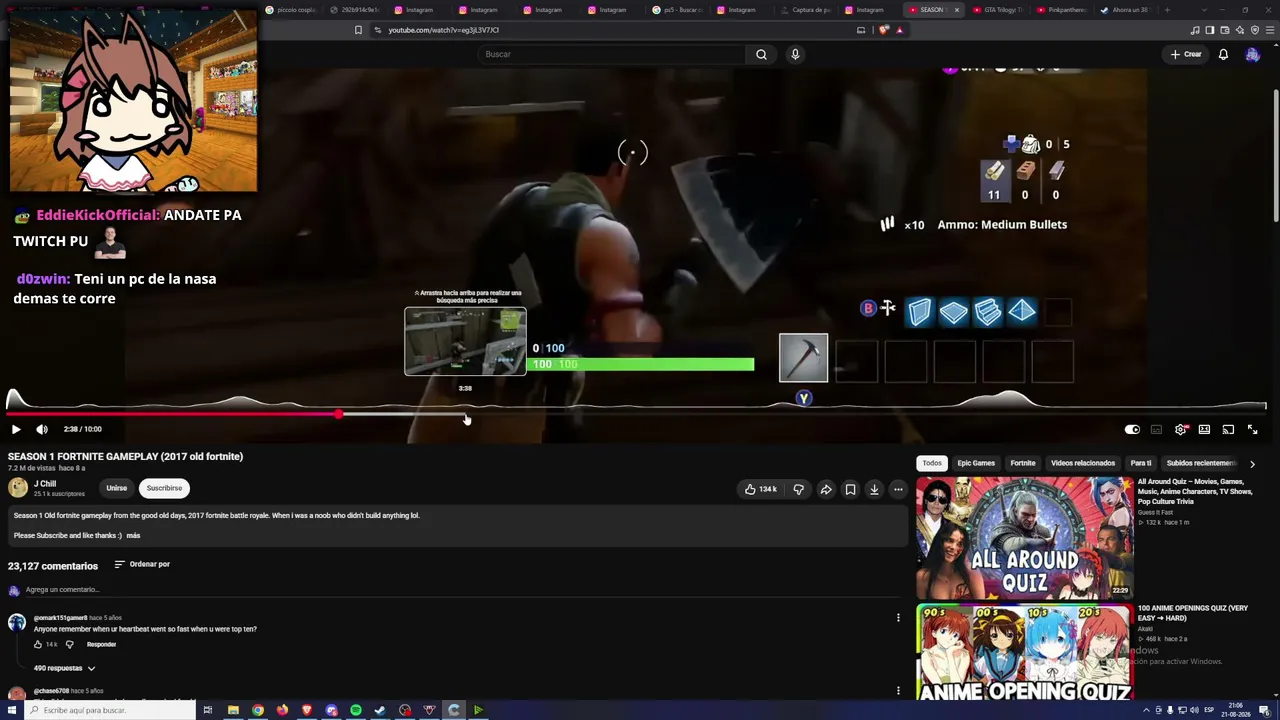Close the SEASON 1 YouTube tab
1280x720 pixels.
point(956,10)
